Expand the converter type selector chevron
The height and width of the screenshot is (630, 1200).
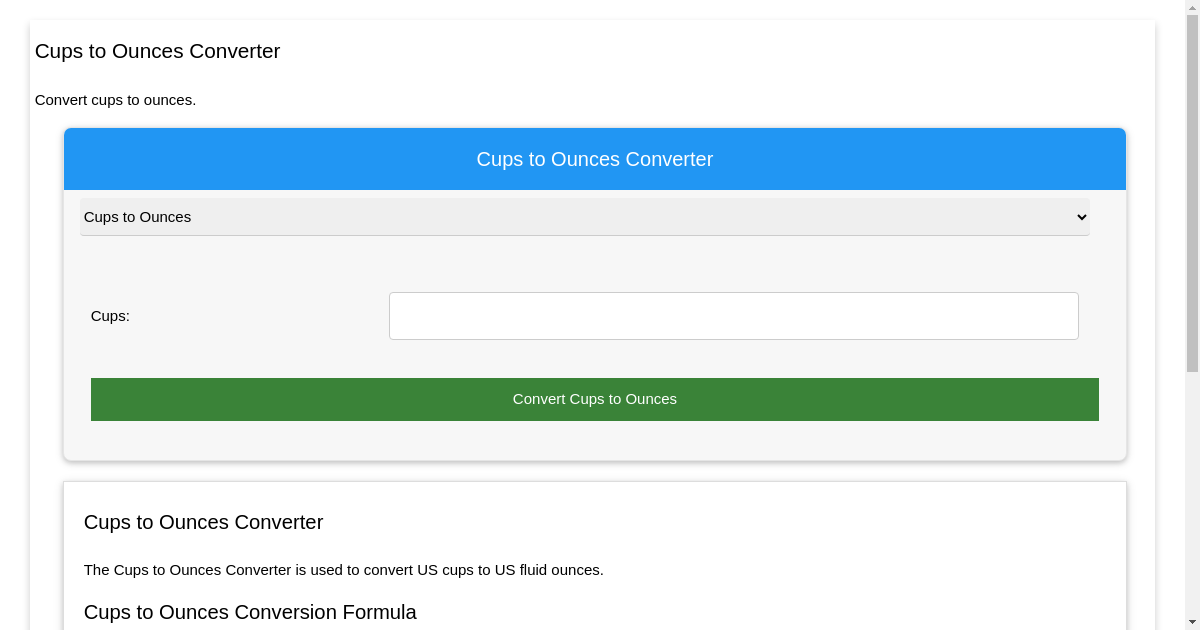click(1081, 217)
